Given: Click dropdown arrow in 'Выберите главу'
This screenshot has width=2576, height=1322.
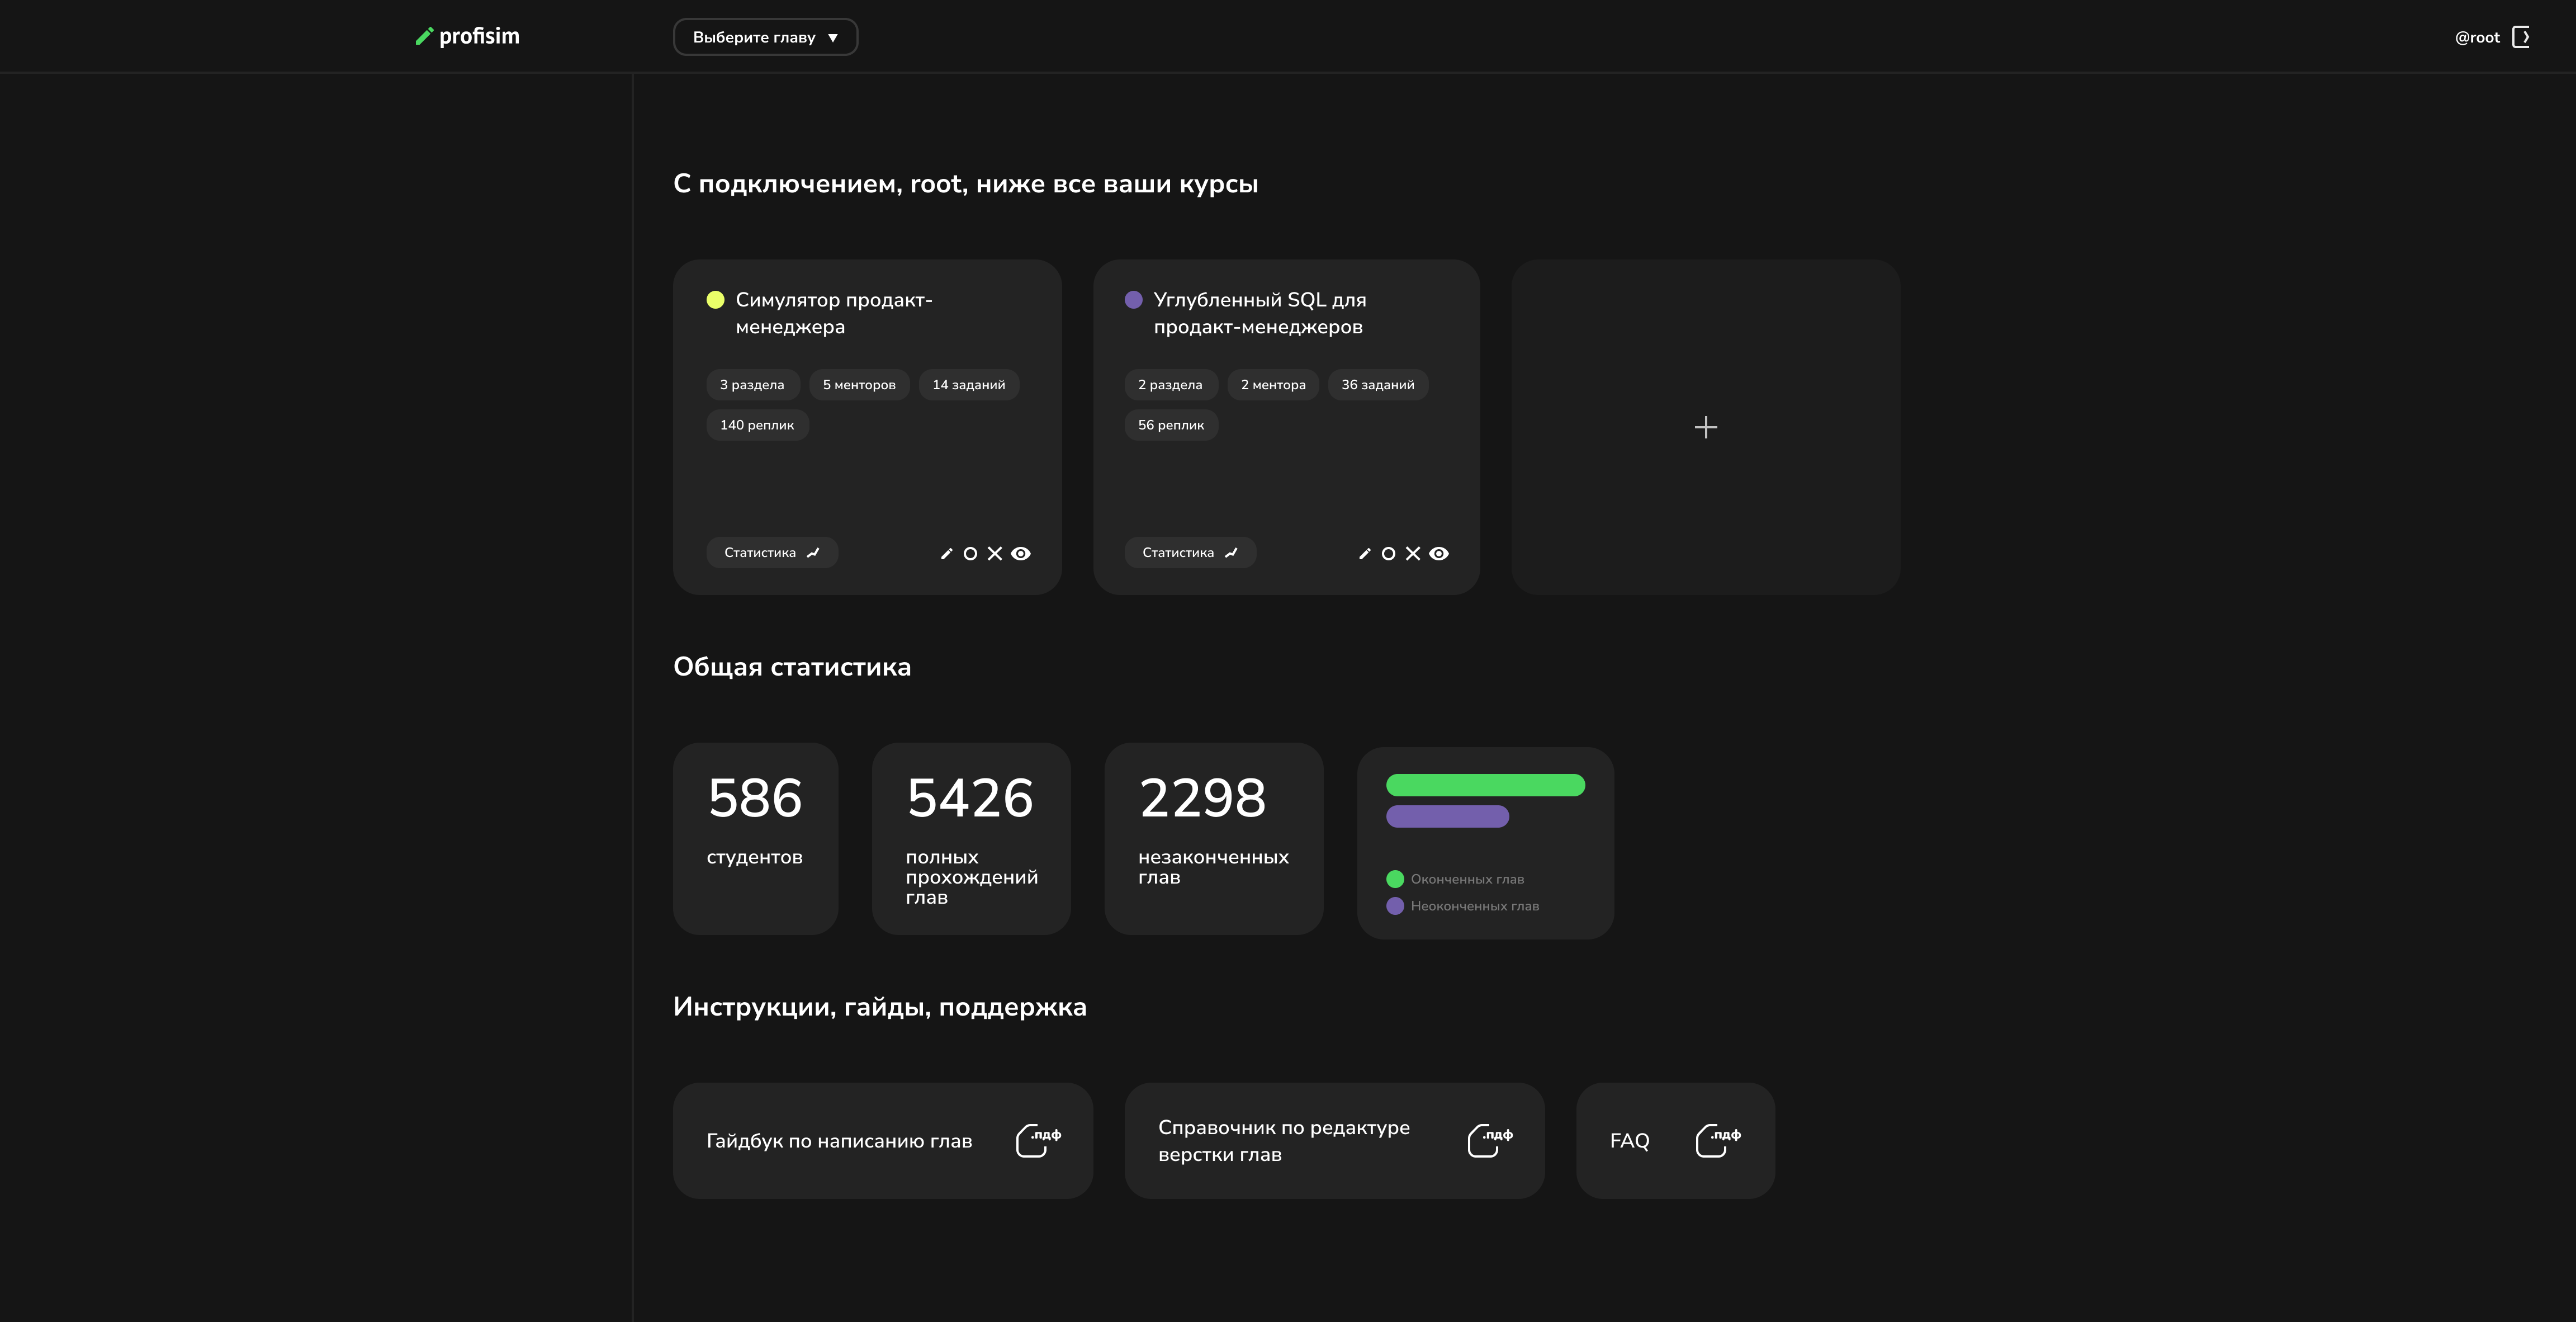Looking at the screenshot, I should 833,38.
